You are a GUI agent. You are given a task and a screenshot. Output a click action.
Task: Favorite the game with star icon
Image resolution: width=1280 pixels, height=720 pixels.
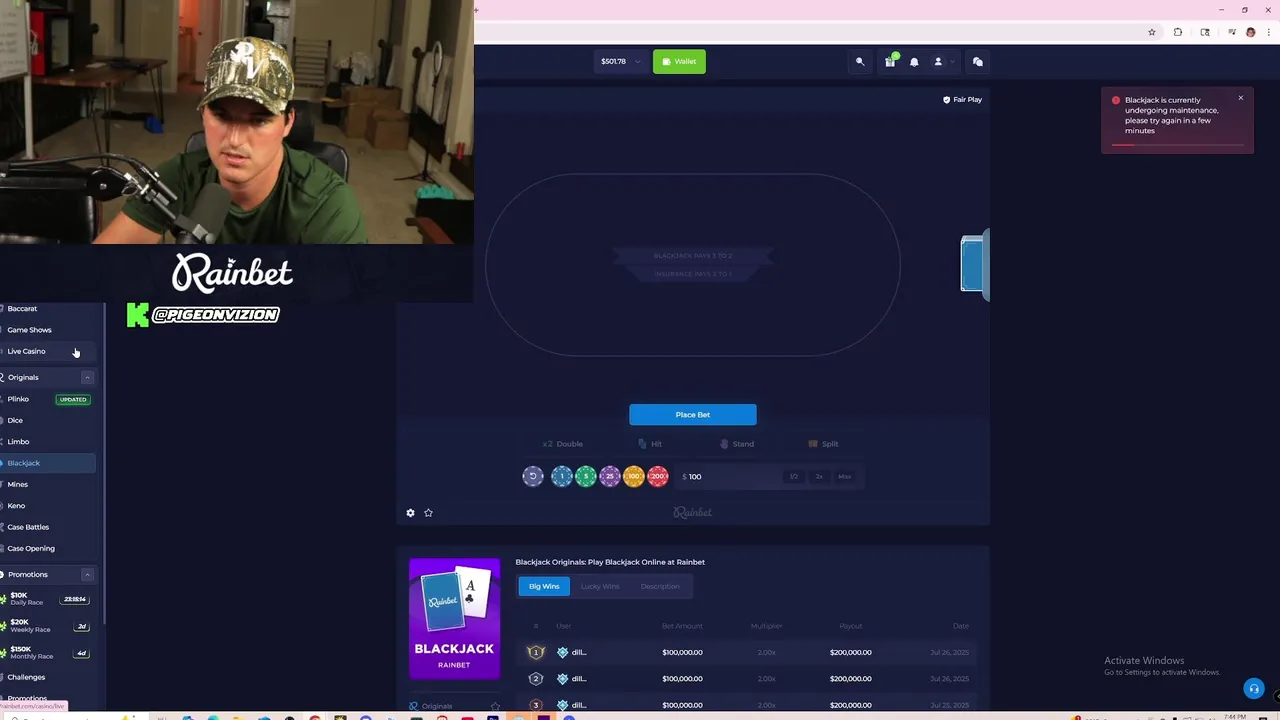tap(428, 513)
